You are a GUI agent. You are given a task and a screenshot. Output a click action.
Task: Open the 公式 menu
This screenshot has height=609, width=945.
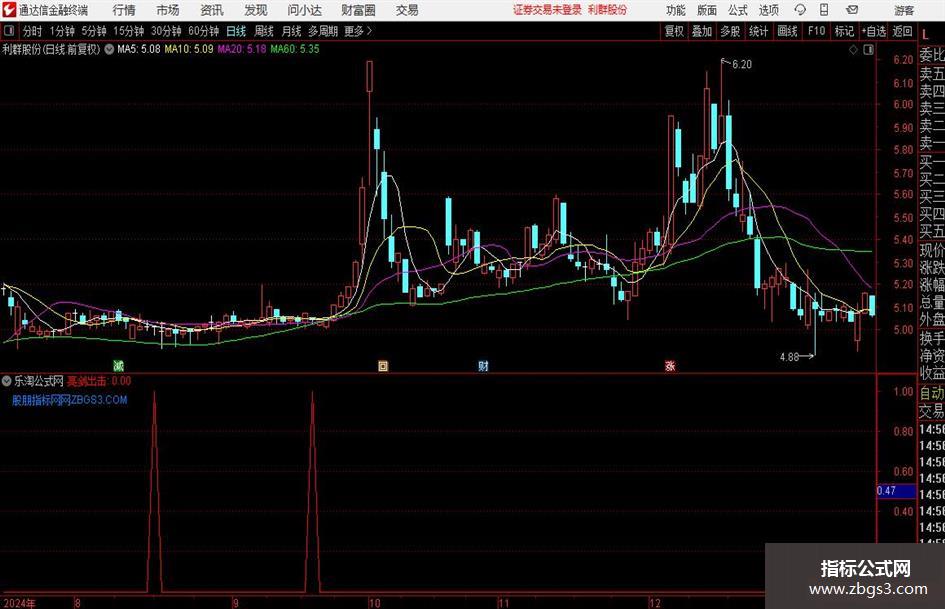[x=737, y=10]
